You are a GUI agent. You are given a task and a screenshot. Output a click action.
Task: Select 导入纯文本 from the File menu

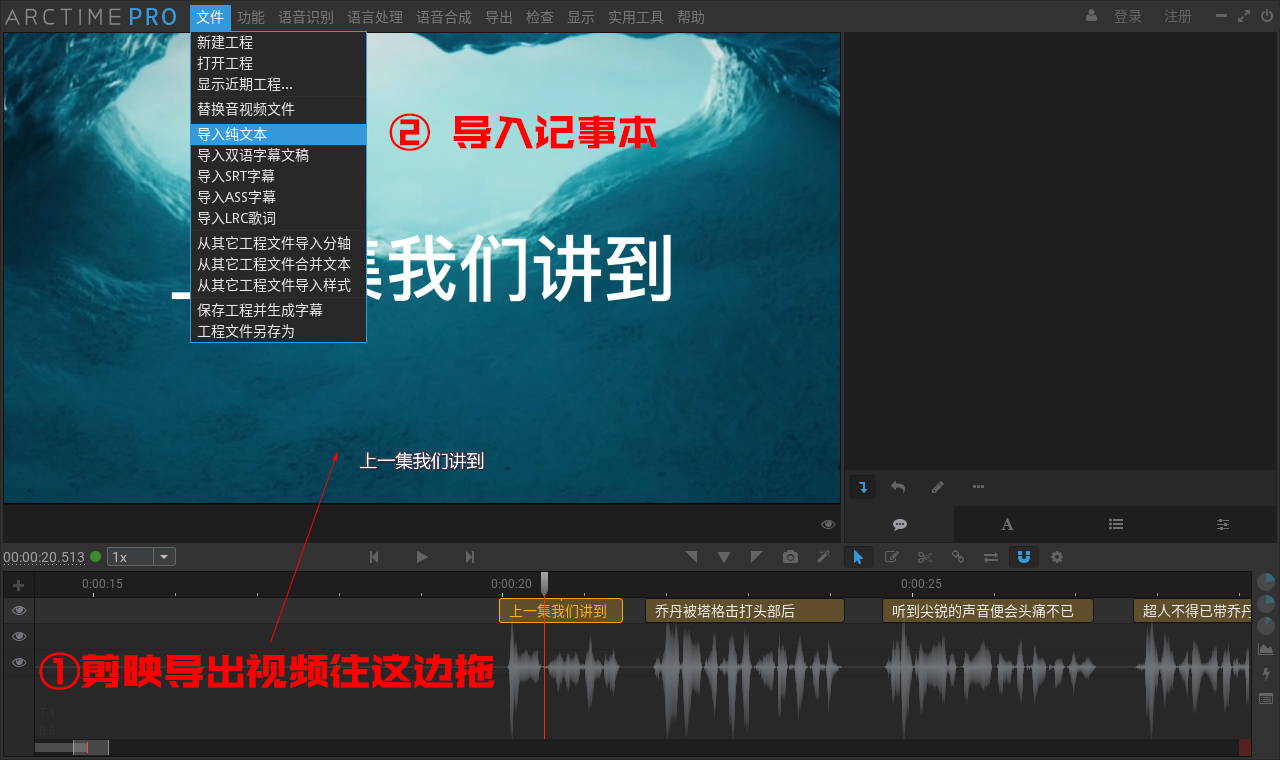232,133
